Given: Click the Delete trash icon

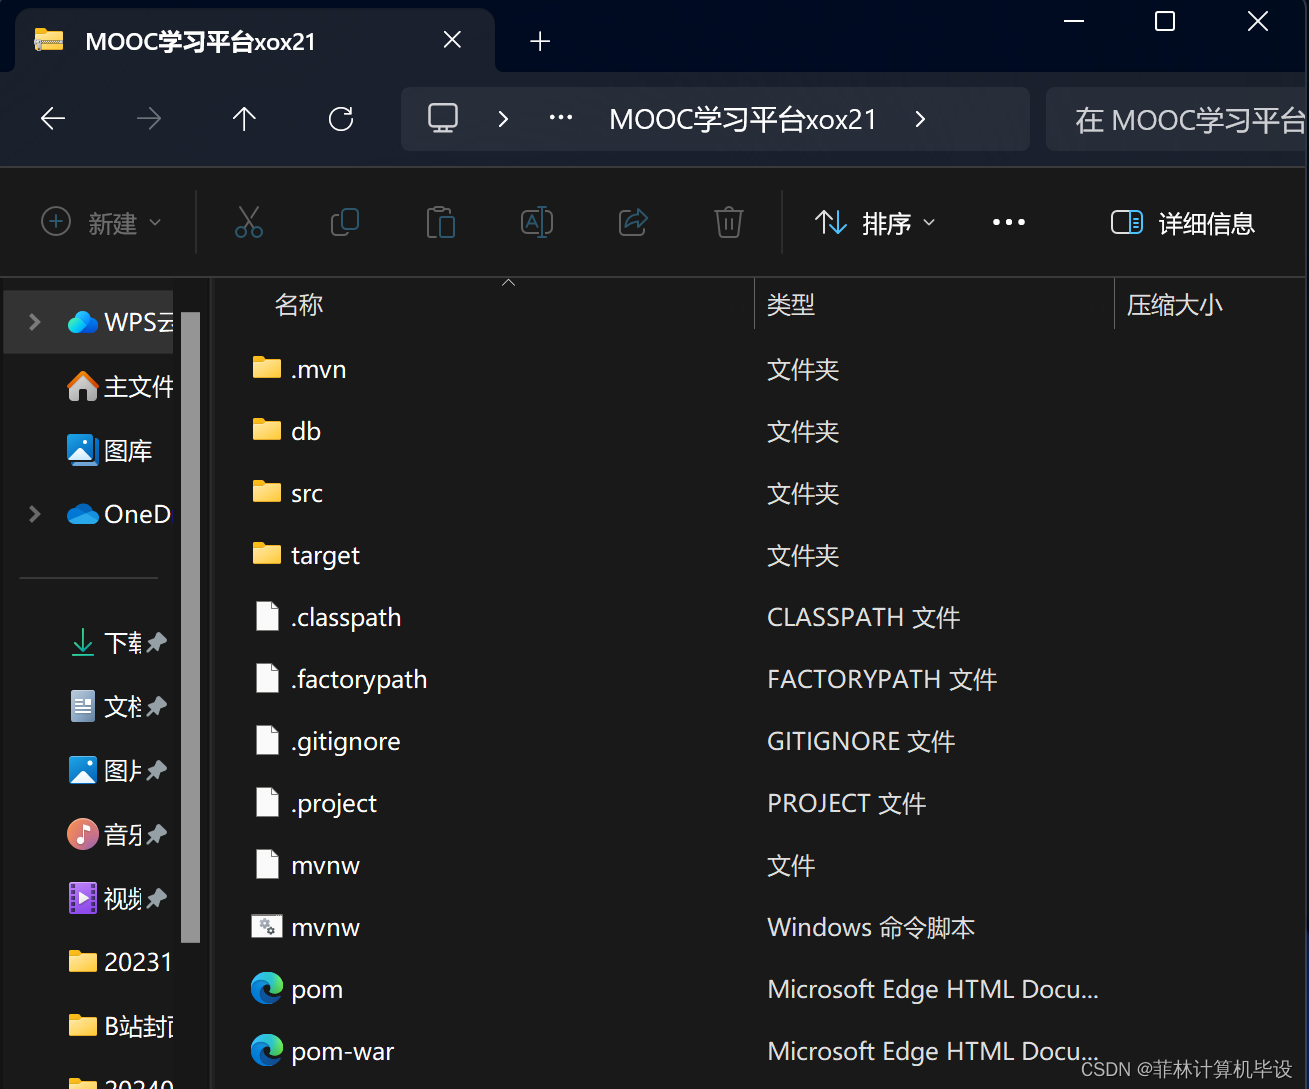Looking at the screenshot, I should pyautogui.click(x=729, y=222).
